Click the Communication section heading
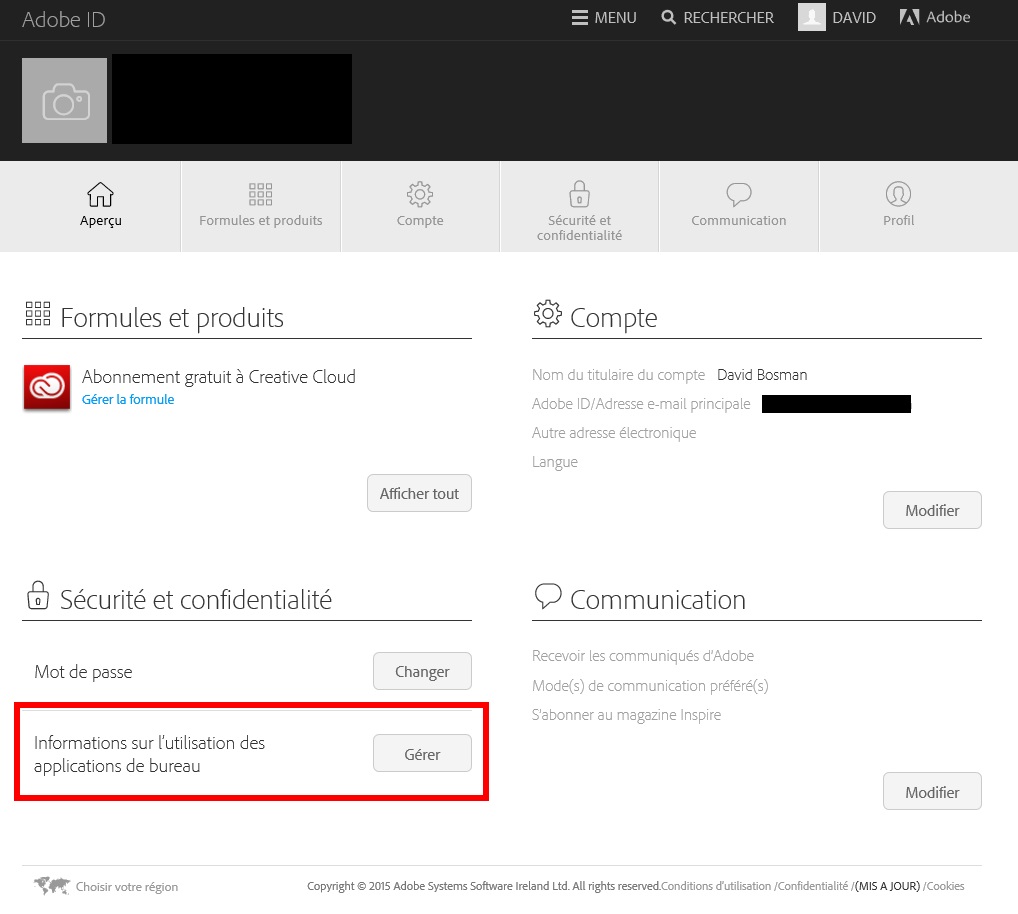1018x914 pixels. [658, 600]
